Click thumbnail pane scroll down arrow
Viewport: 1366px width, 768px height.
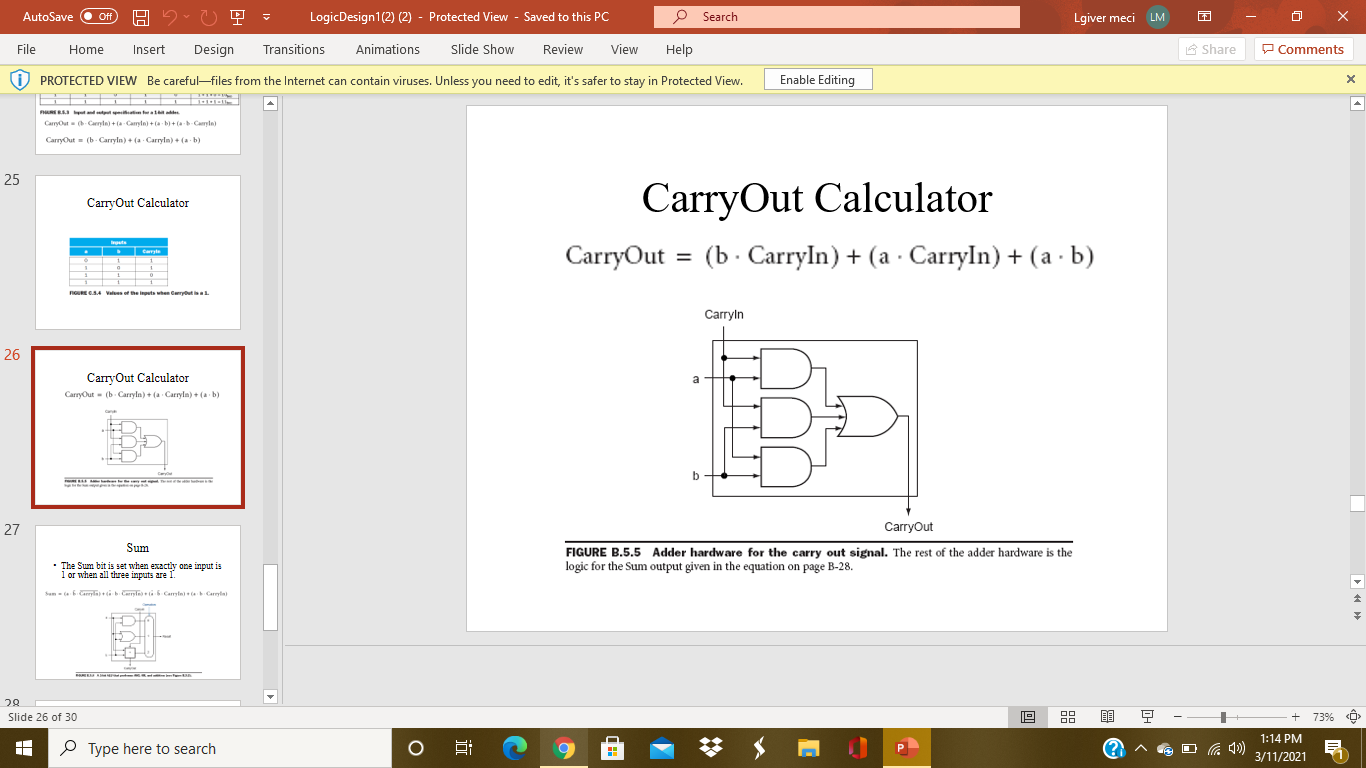(x=270, y=696)
